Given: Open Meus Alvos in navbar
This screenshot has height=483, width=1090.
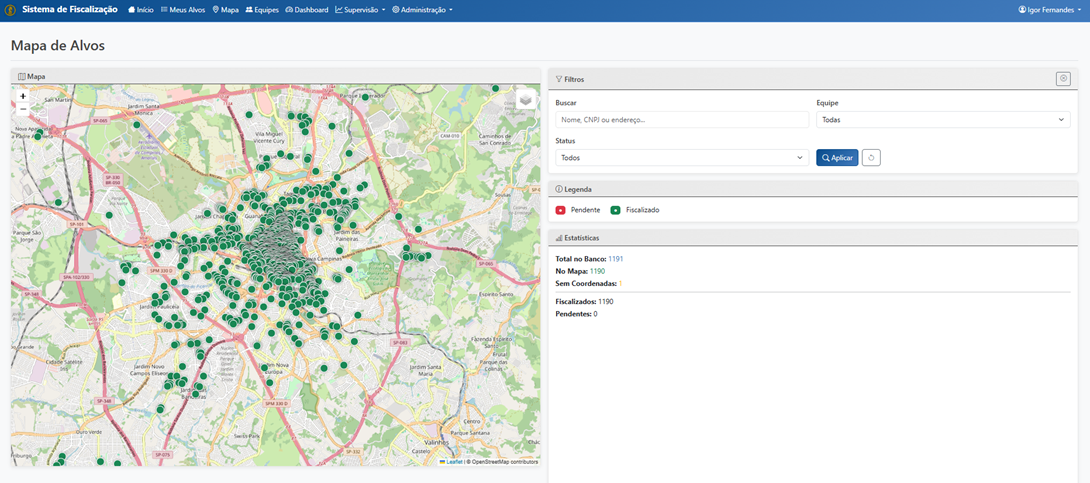Looking at the screenshot, I should click(183, 10).
